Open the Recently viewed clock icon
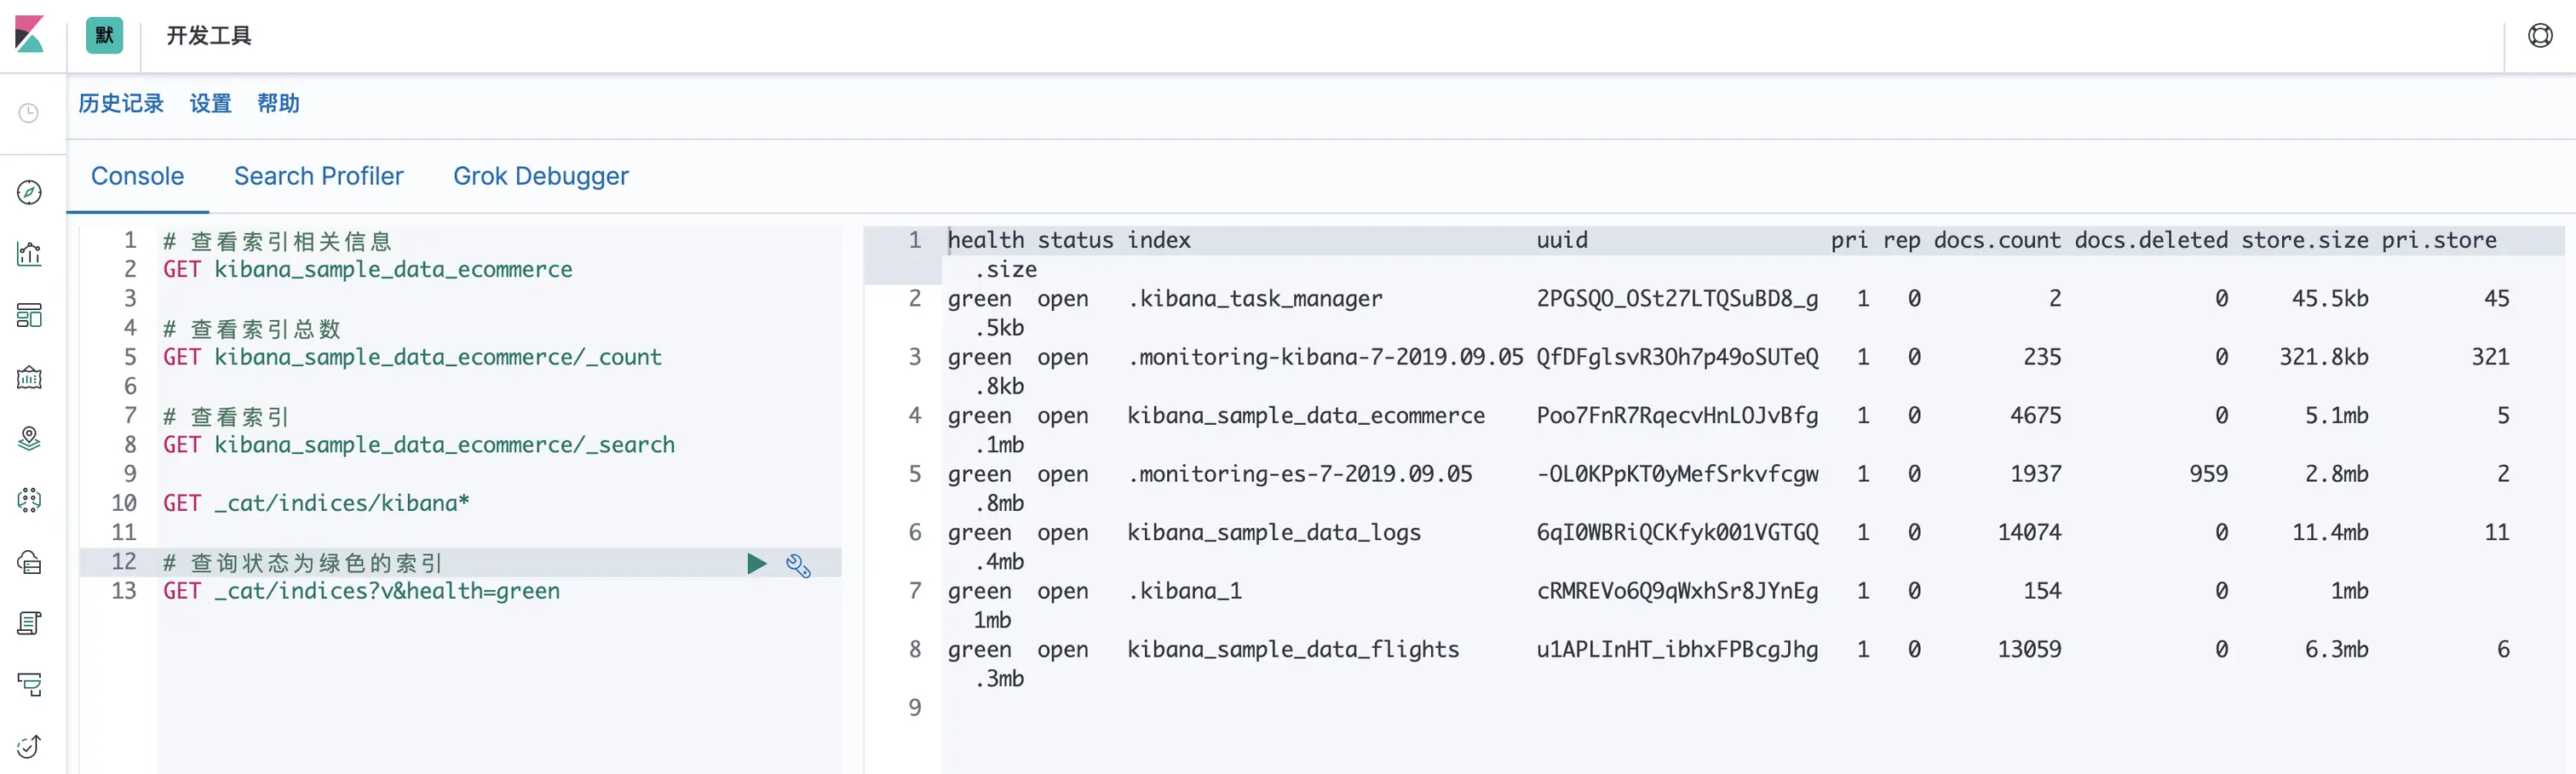 pyautogui.click(x=29, y=113)
